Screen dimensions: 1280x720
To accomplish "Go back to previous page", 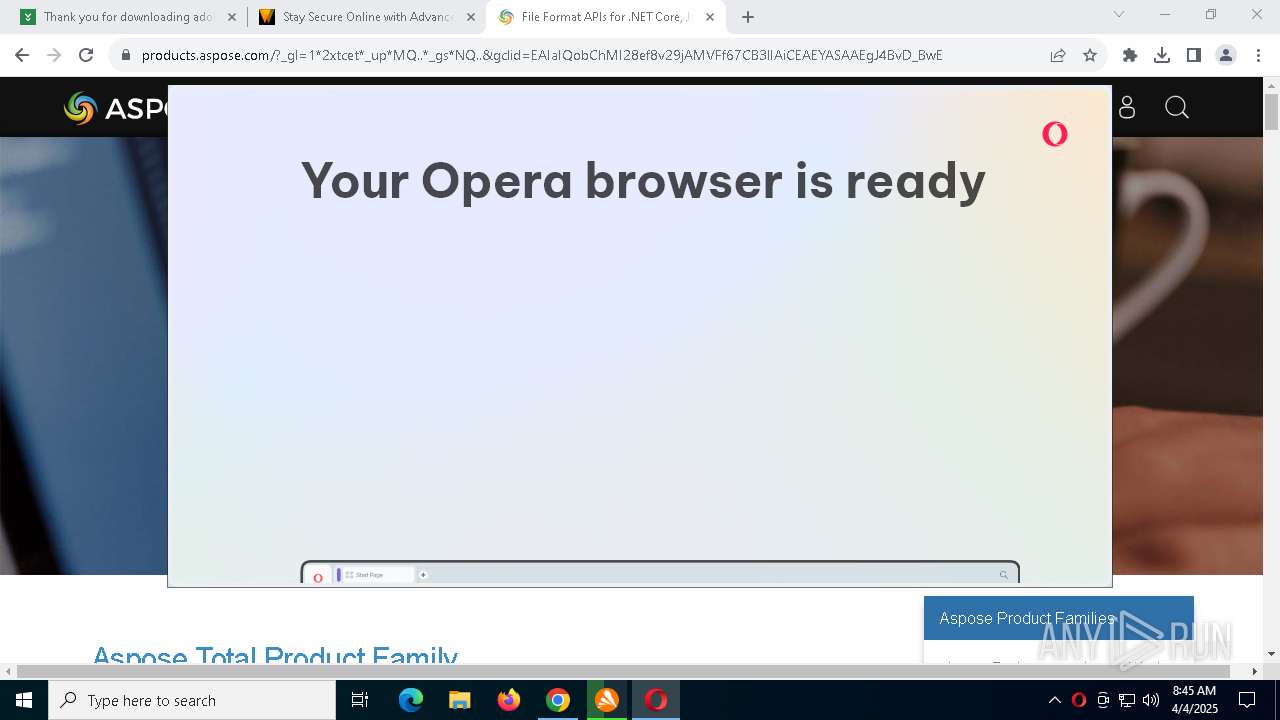I will point(22,55).
